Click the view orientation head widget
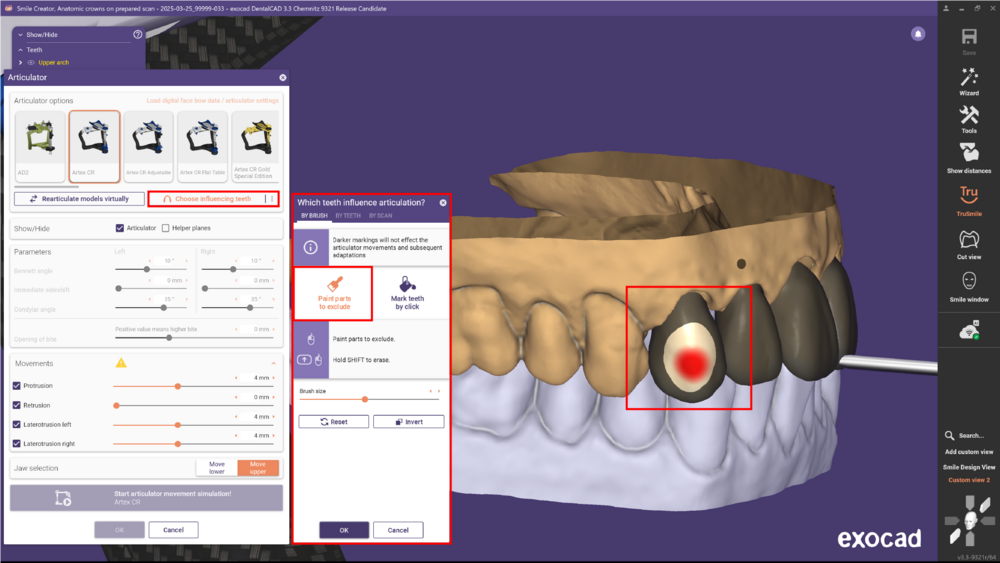This screenshot has height=563, width=1000. tap(970, 521)
